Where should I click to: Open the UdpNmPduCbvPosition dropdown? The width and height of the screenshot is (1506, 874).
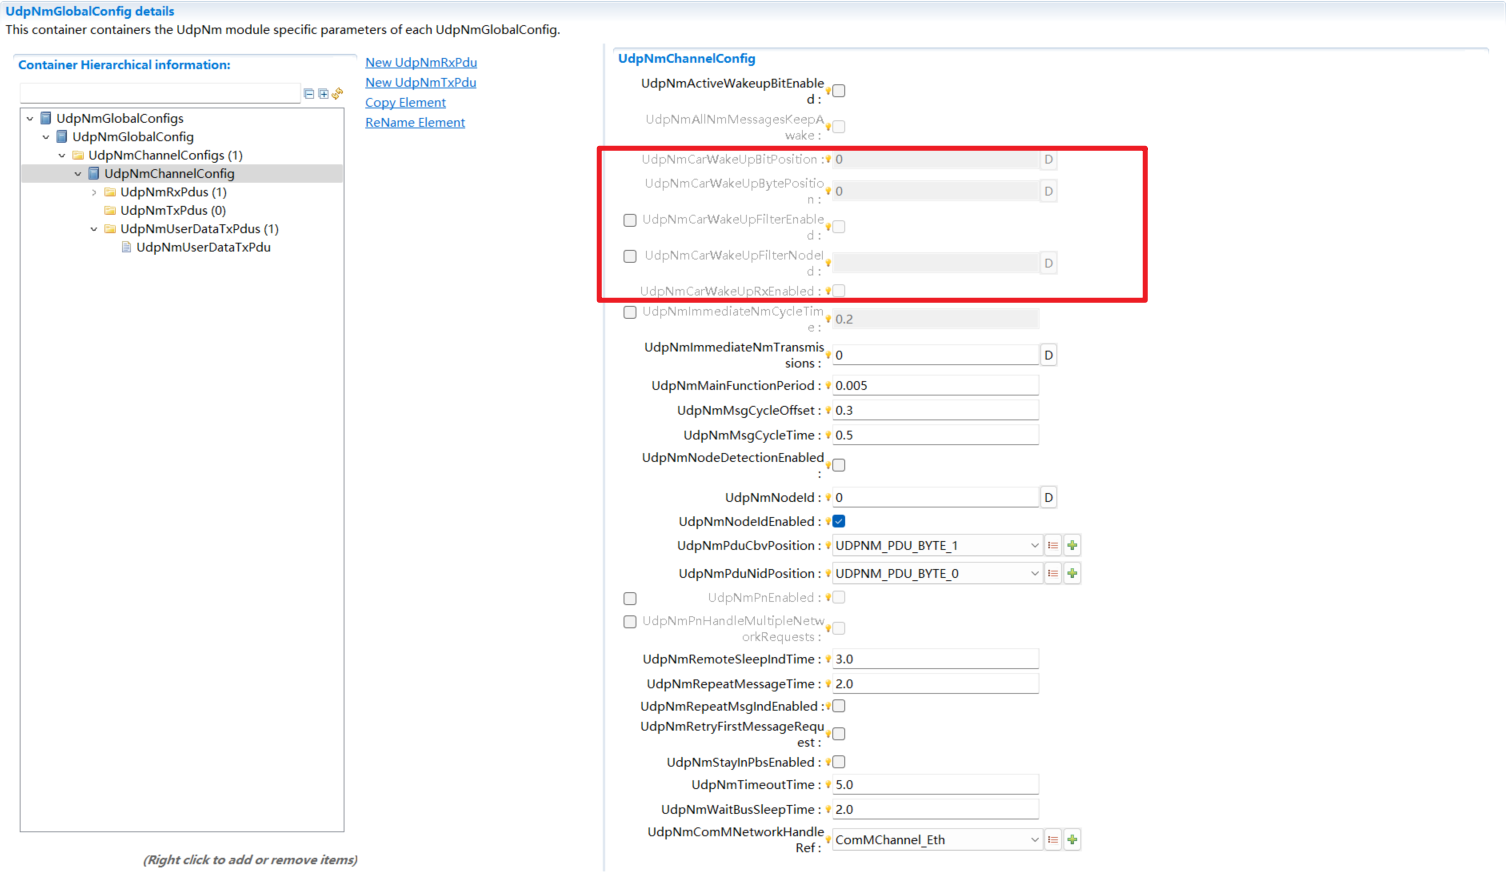pyautogui.click(x=1034, y=546)
